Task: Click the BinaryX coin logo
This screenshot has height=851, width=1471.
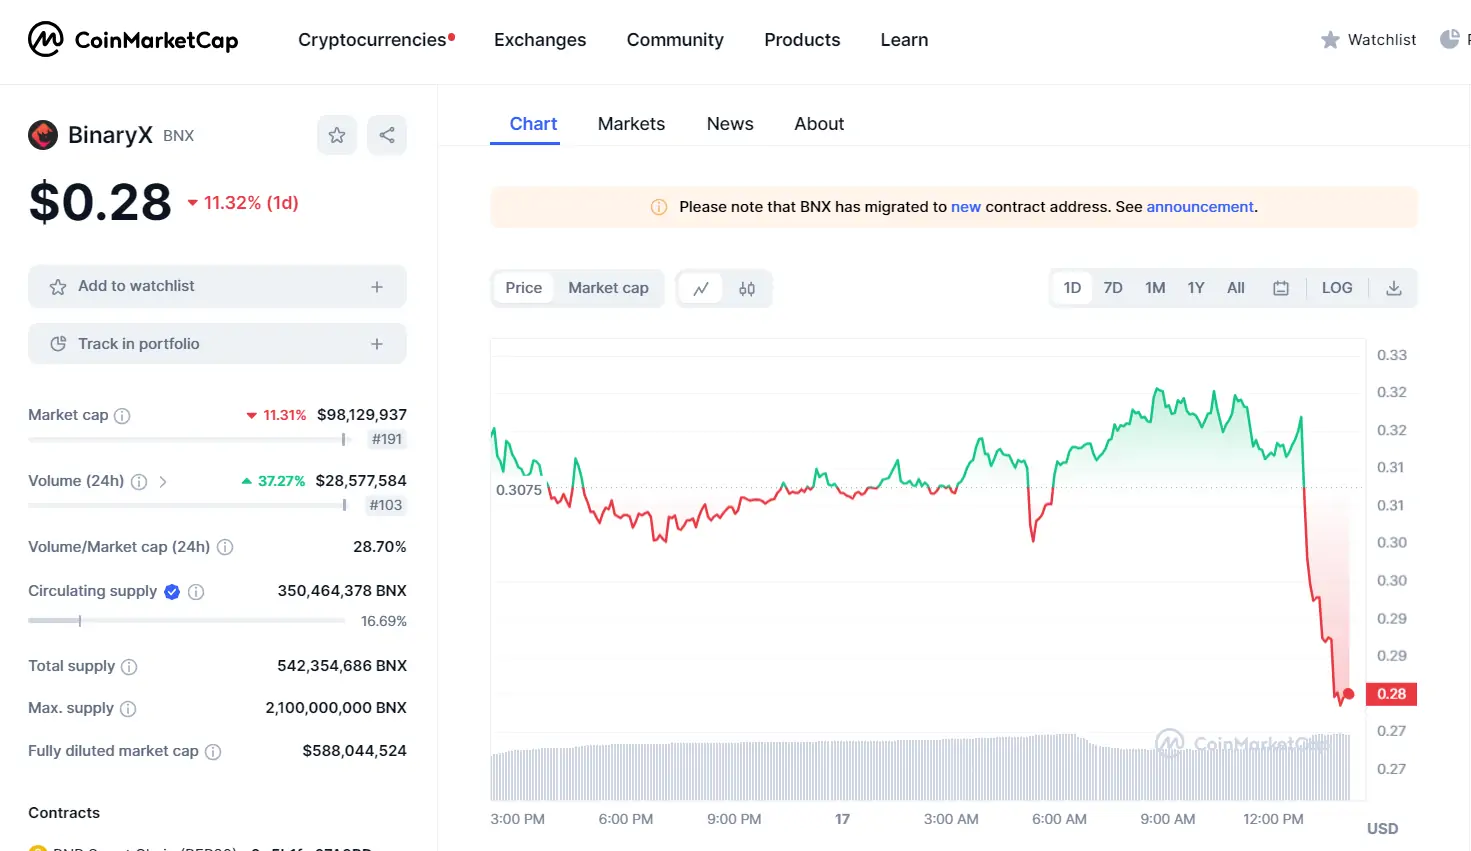Action: click(x=43, y=135)
